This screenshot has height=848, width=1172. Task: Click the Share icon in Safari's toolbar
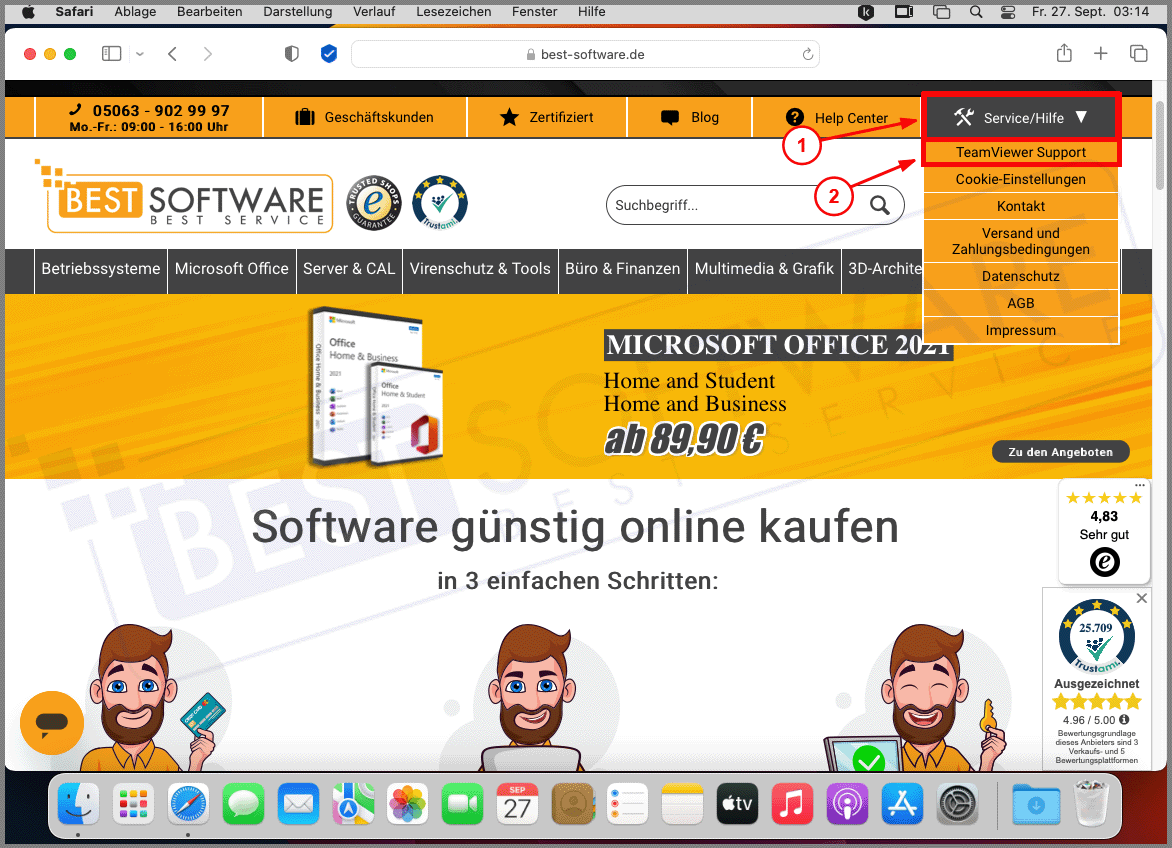(x=1064, y=53)
